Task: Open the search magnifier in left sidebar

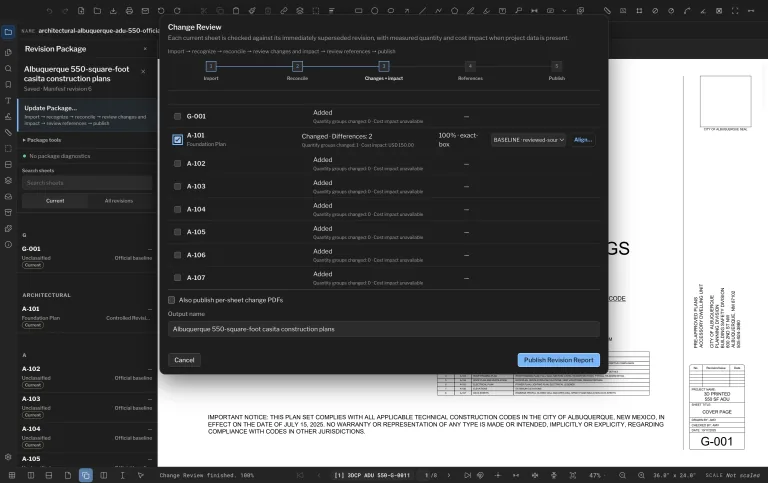Action: 8,69
